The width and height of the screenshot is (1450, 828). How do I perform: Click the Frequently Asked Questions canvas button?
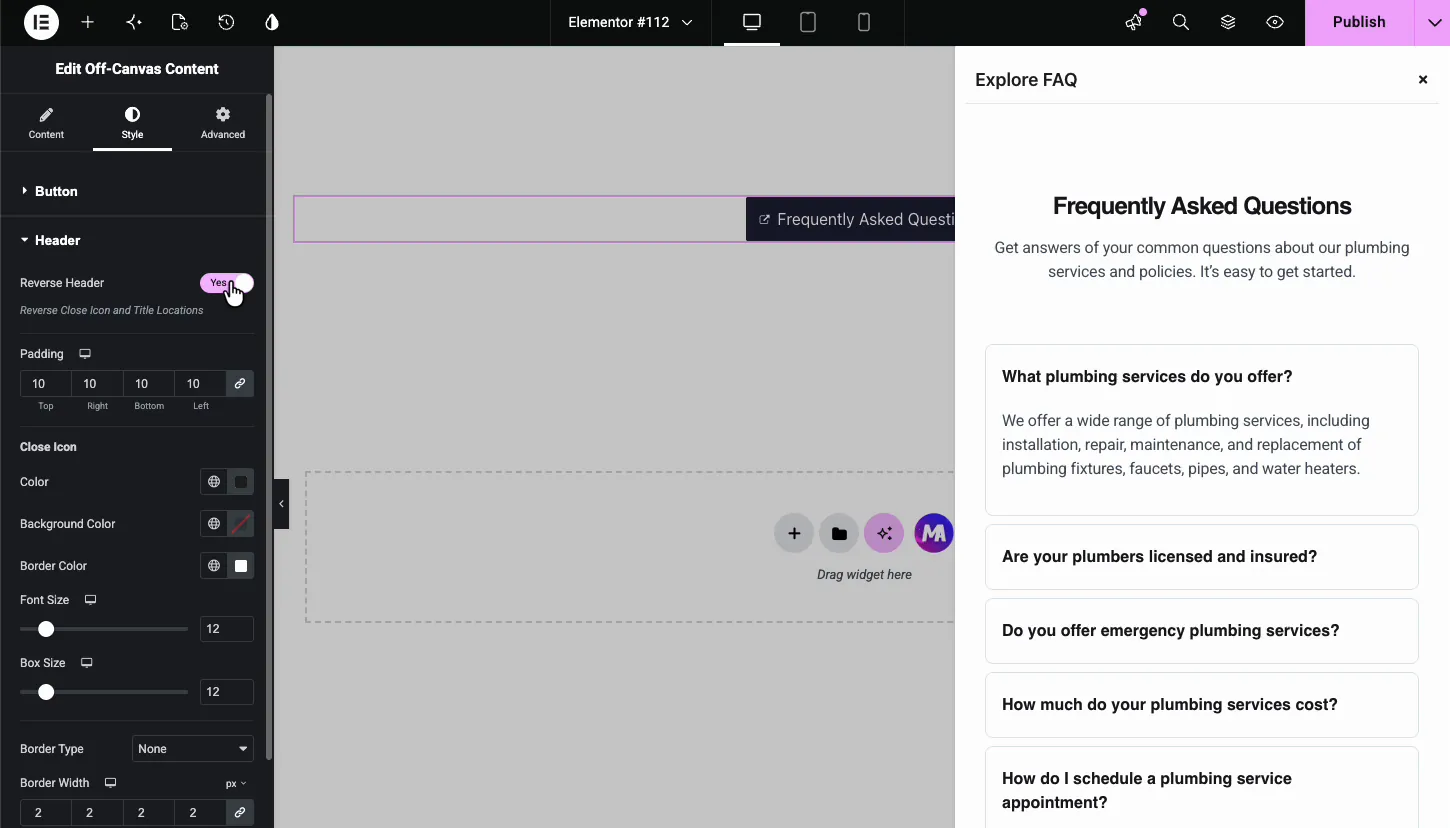coord(851,219)
